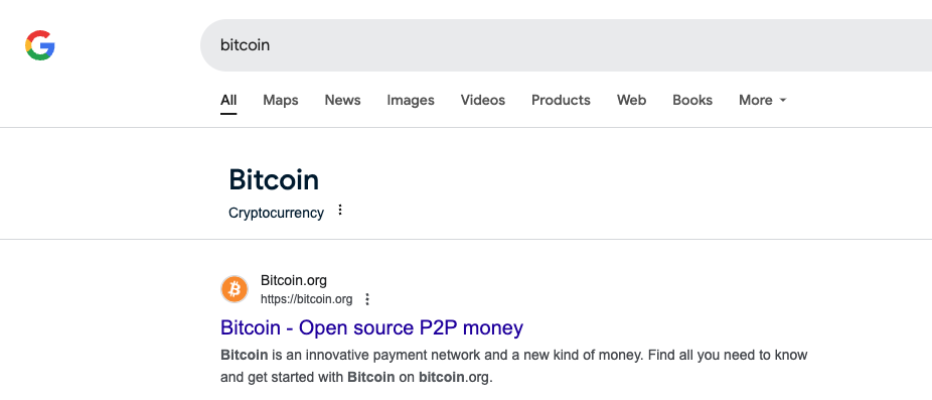Open the Videos tab
The height and width of the screenshot is (400, 932).
(x=483, y=100)
